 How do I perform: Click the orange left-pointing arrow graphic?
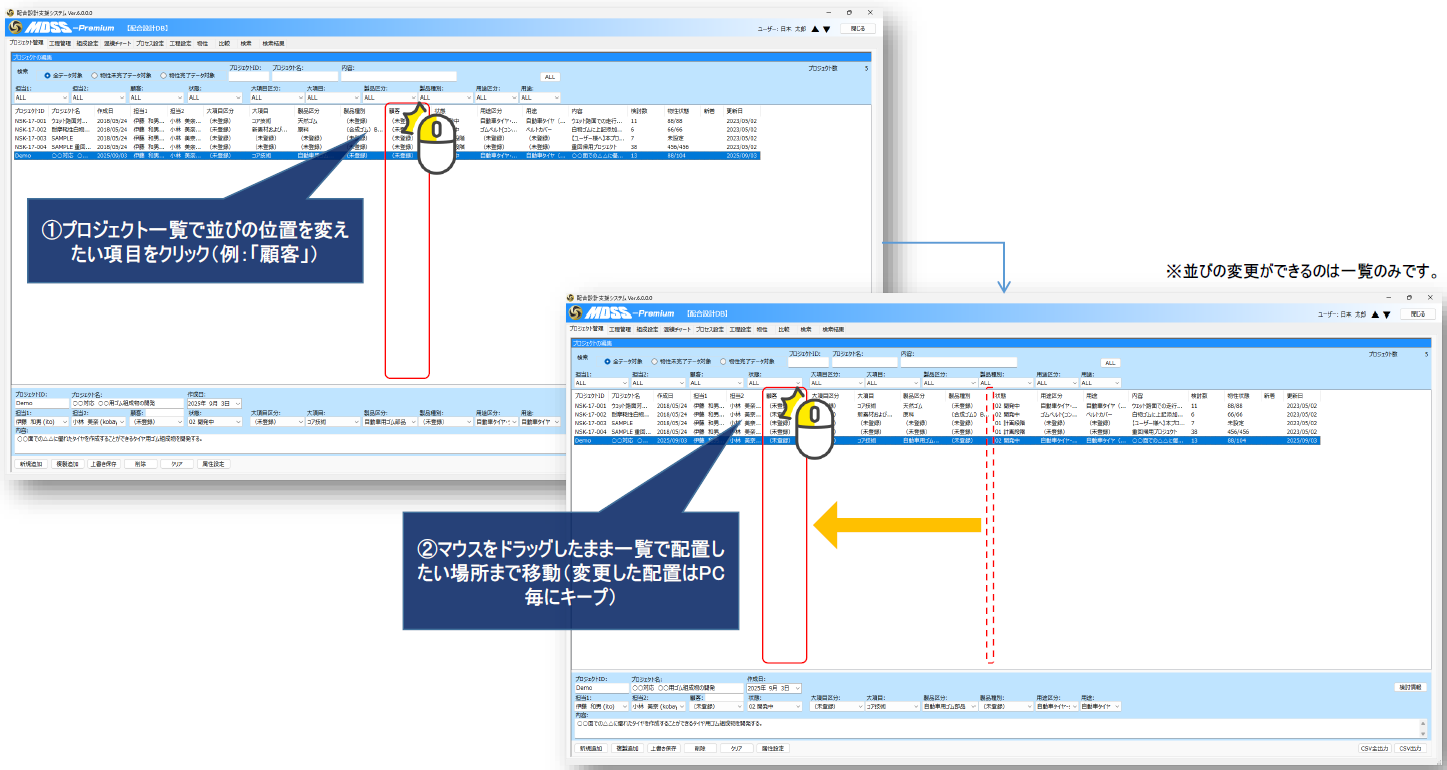point(895,526)
